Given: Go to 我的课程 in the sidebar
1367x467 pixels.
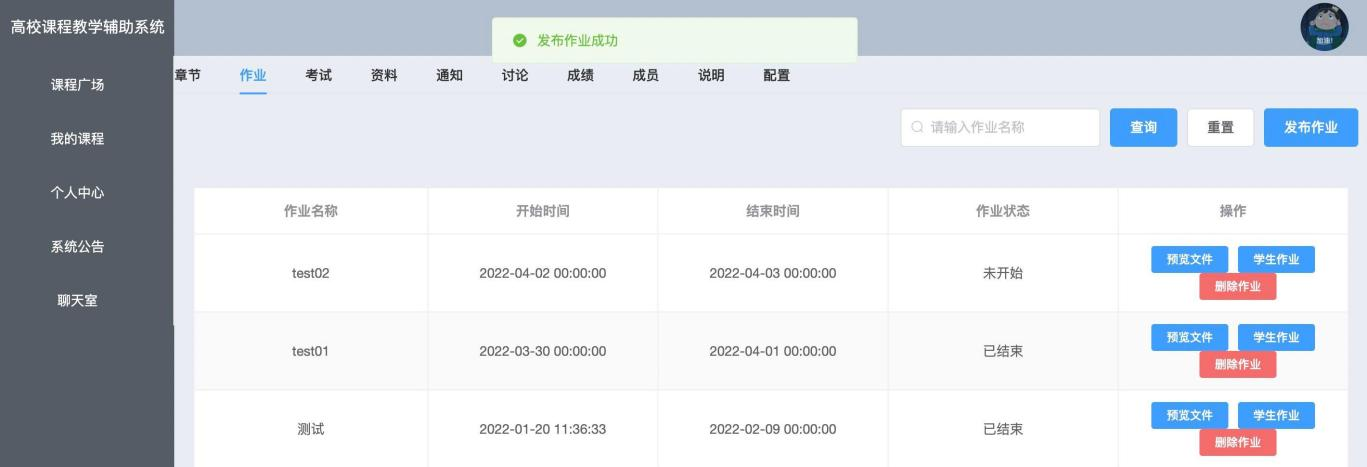Looking at the screenshot, I should 78,139.
